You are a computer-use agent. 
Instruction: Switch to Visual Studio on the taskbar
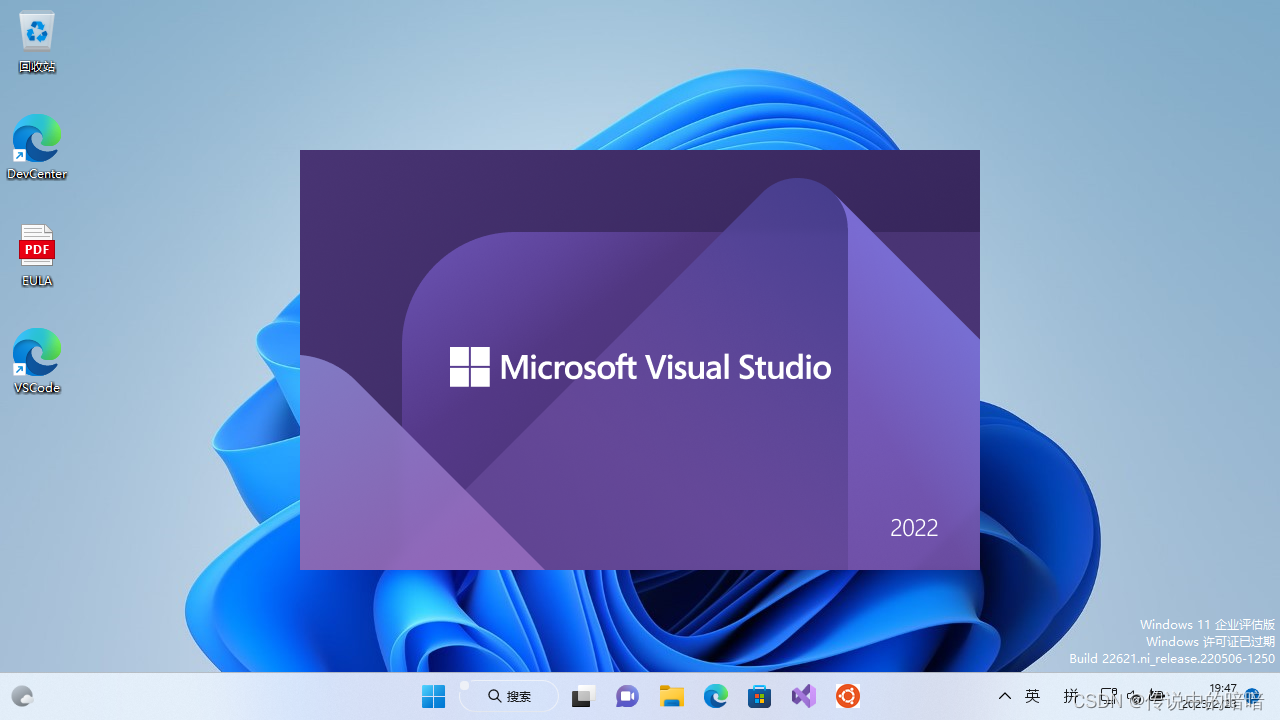click(x=803, y=696)
